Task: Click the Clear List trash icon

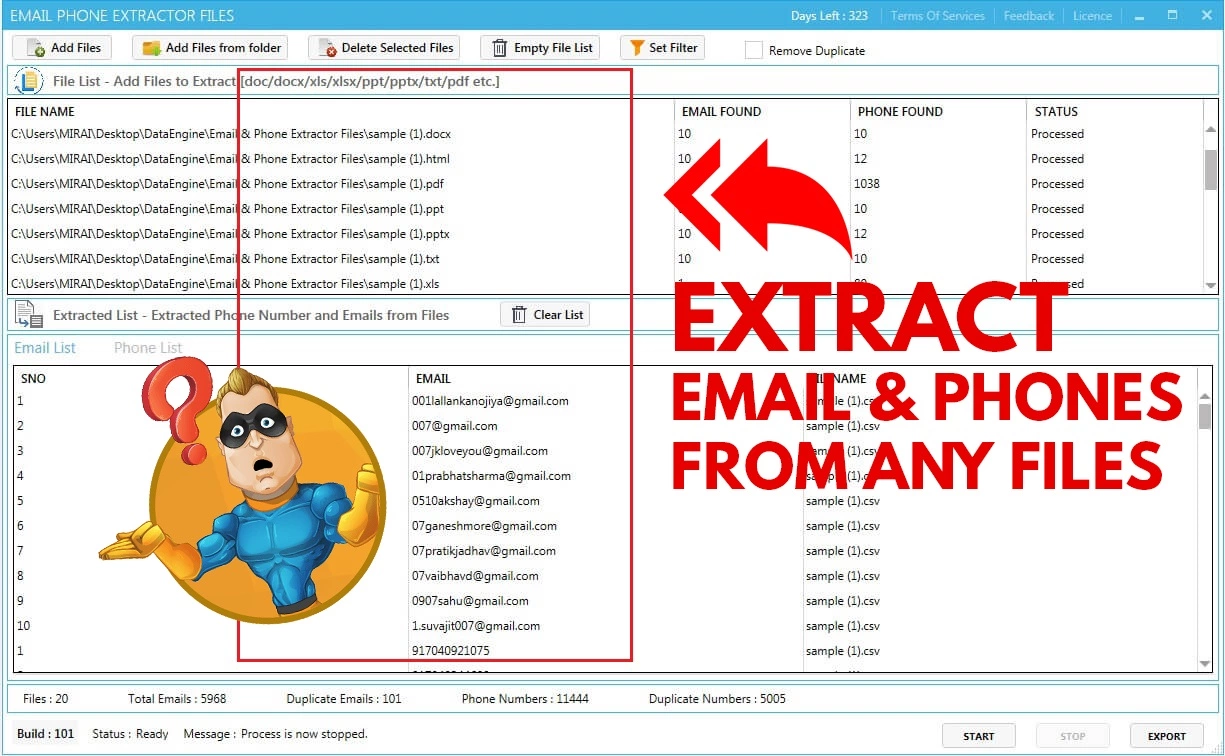Action: point(518,315)
